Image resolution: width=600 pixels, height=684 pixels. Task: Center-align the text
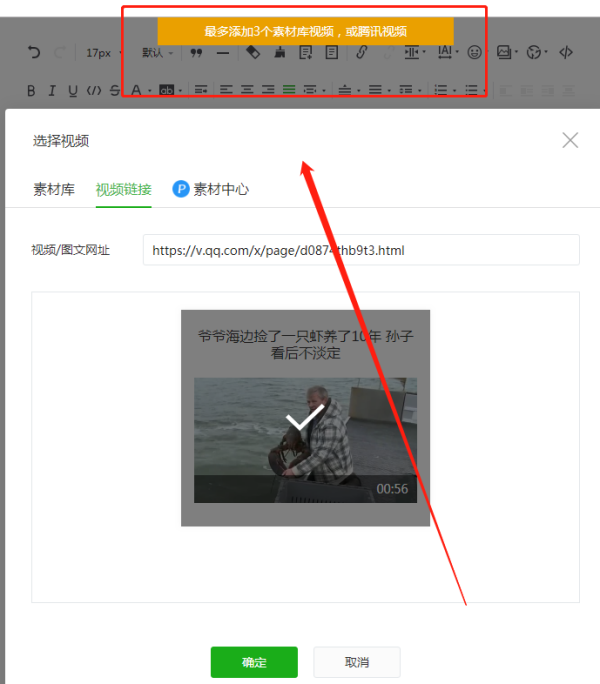[x=247, y=90]
